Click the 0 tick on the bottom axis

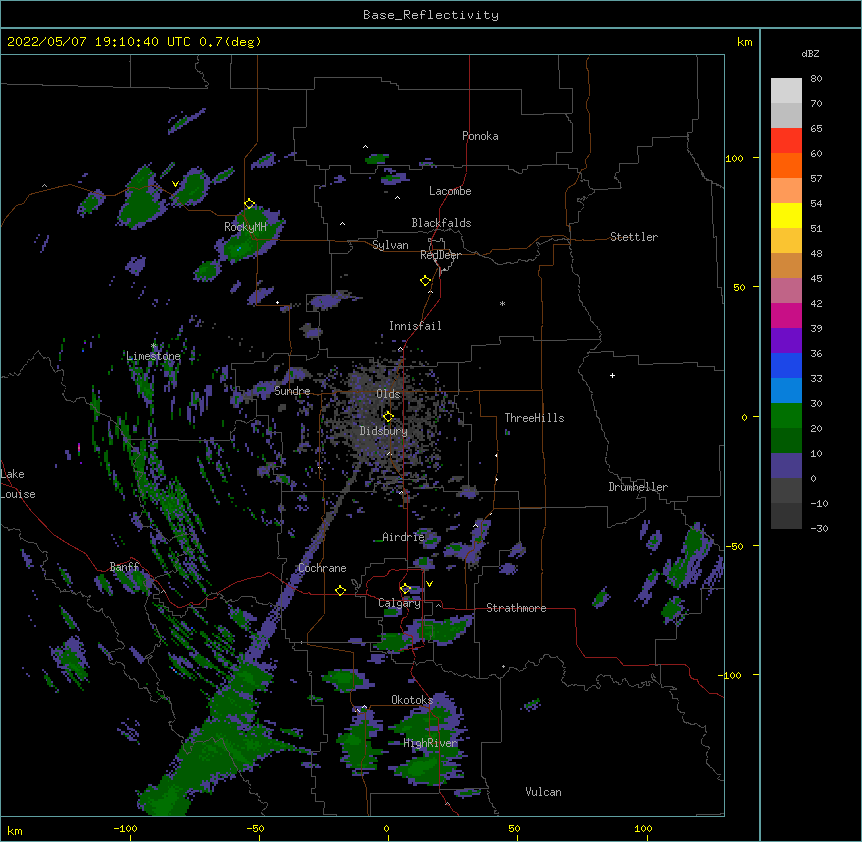(x=386, y=828)
